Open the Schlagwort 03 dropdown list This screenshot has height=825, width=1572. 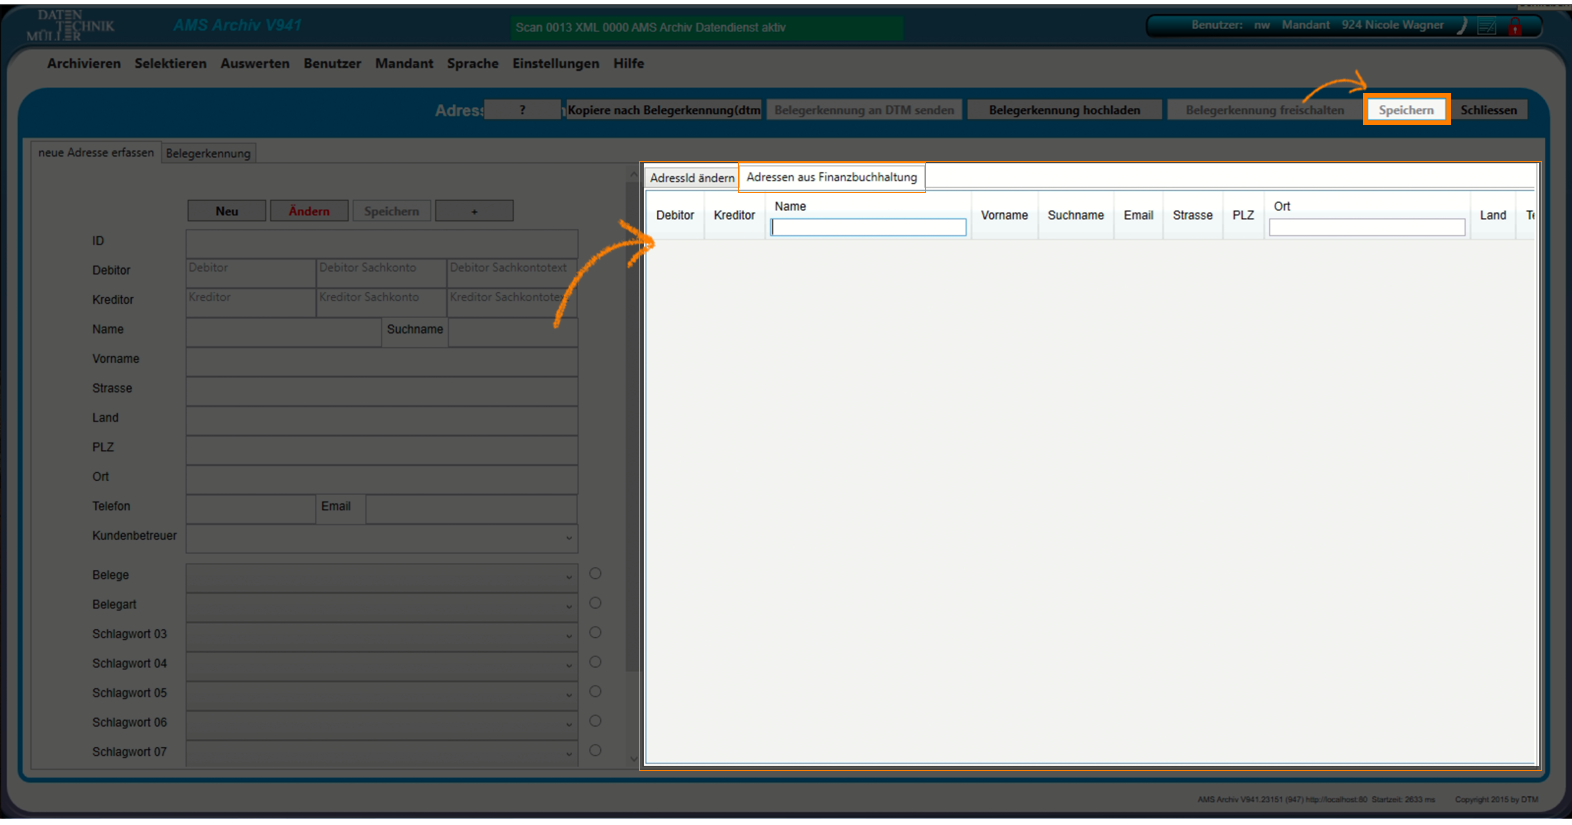tap(569, 635)
